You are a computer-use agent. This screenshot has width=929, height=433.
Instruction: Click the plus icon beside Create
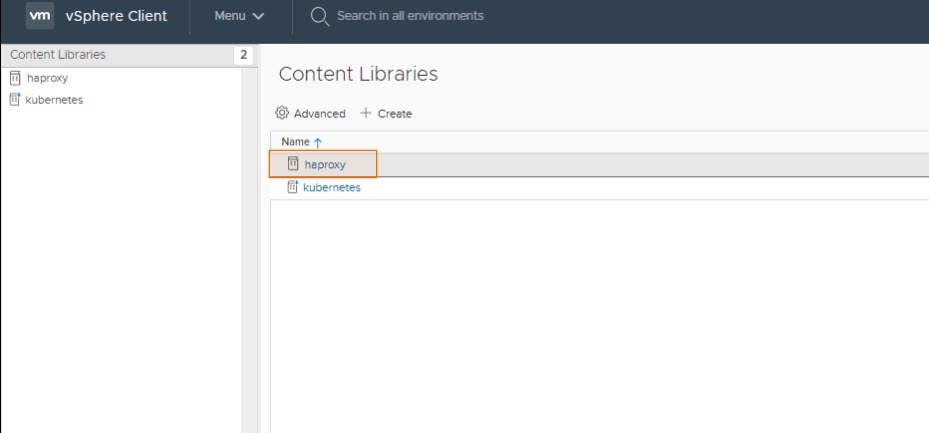point(366,113)
